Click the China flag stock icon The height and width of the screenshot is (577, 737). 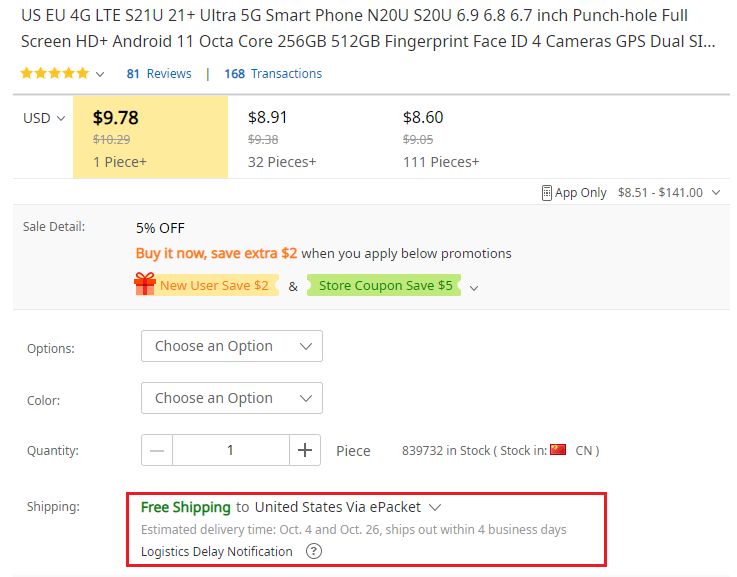[558, 450]
